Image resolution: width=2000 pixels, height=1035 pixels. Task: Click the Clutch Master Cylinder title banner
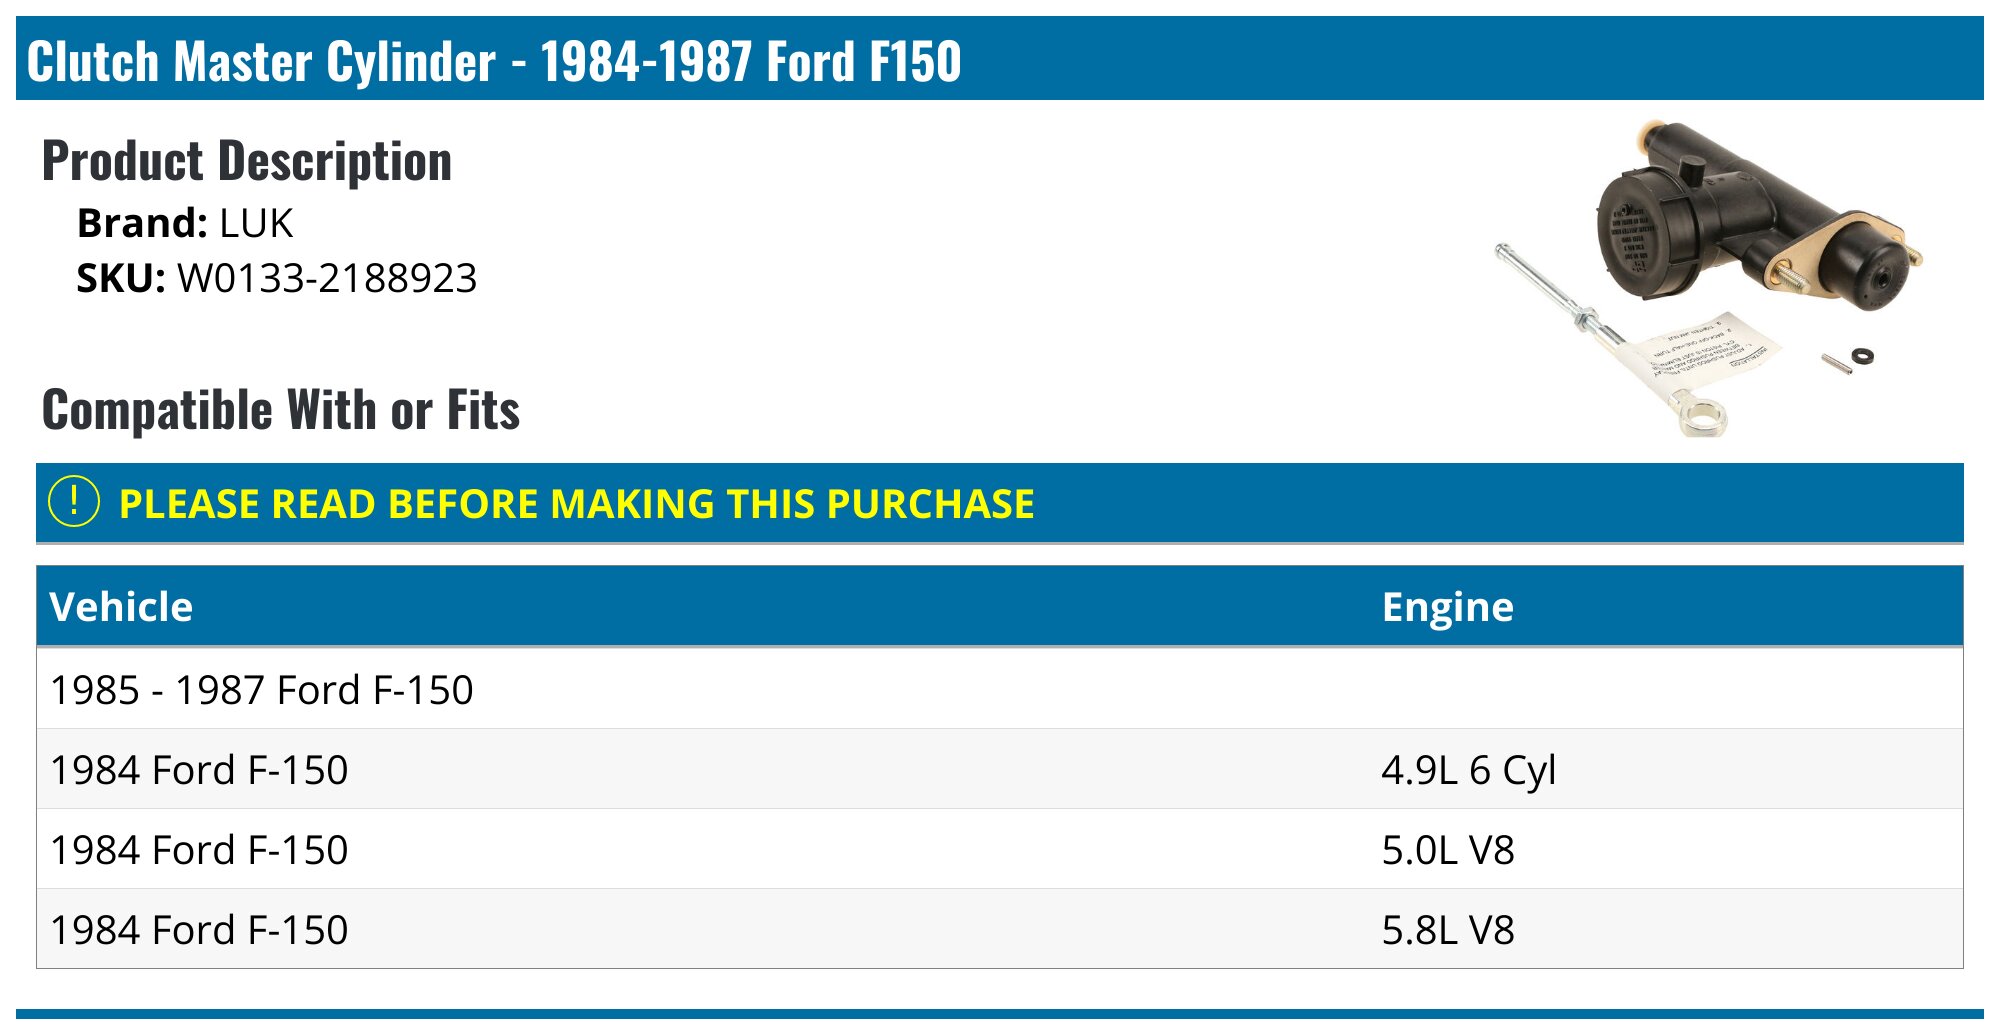pos(494,61)
